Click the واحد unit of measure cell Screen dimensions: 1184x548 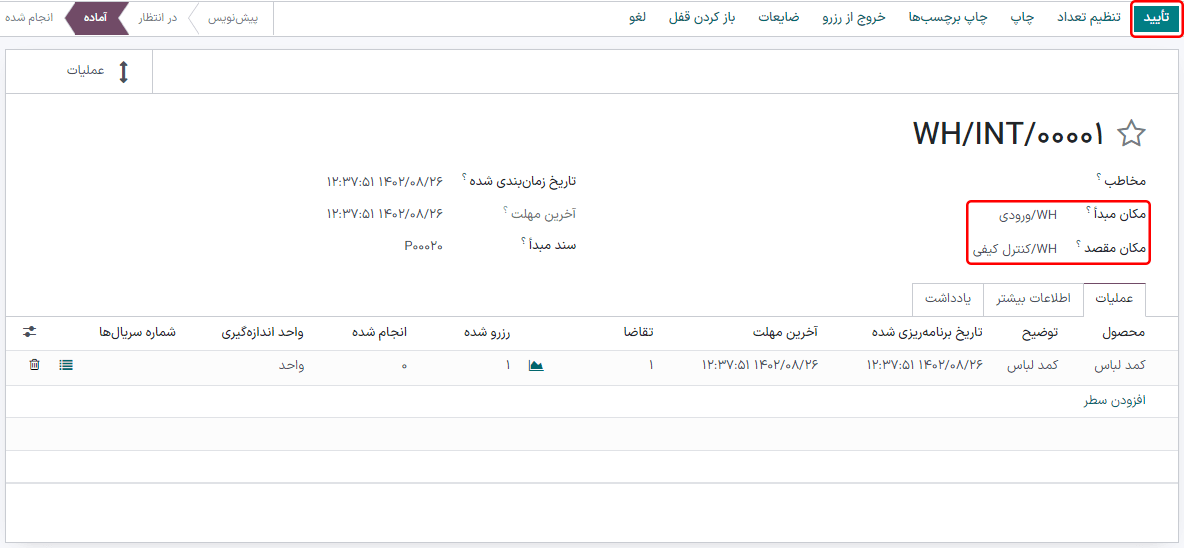[x=291, y=365]
